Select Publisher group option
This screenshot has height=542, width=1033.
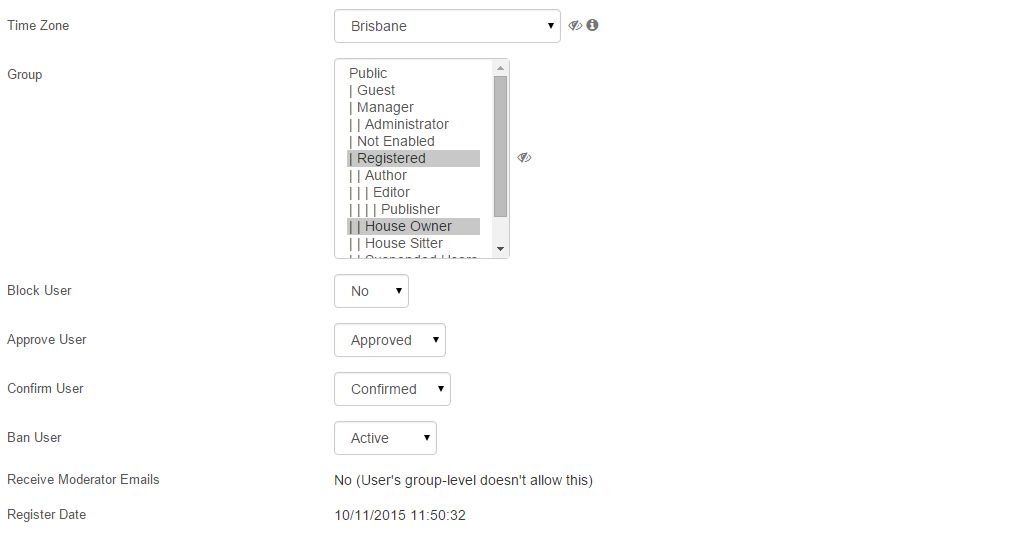point(414,209)
